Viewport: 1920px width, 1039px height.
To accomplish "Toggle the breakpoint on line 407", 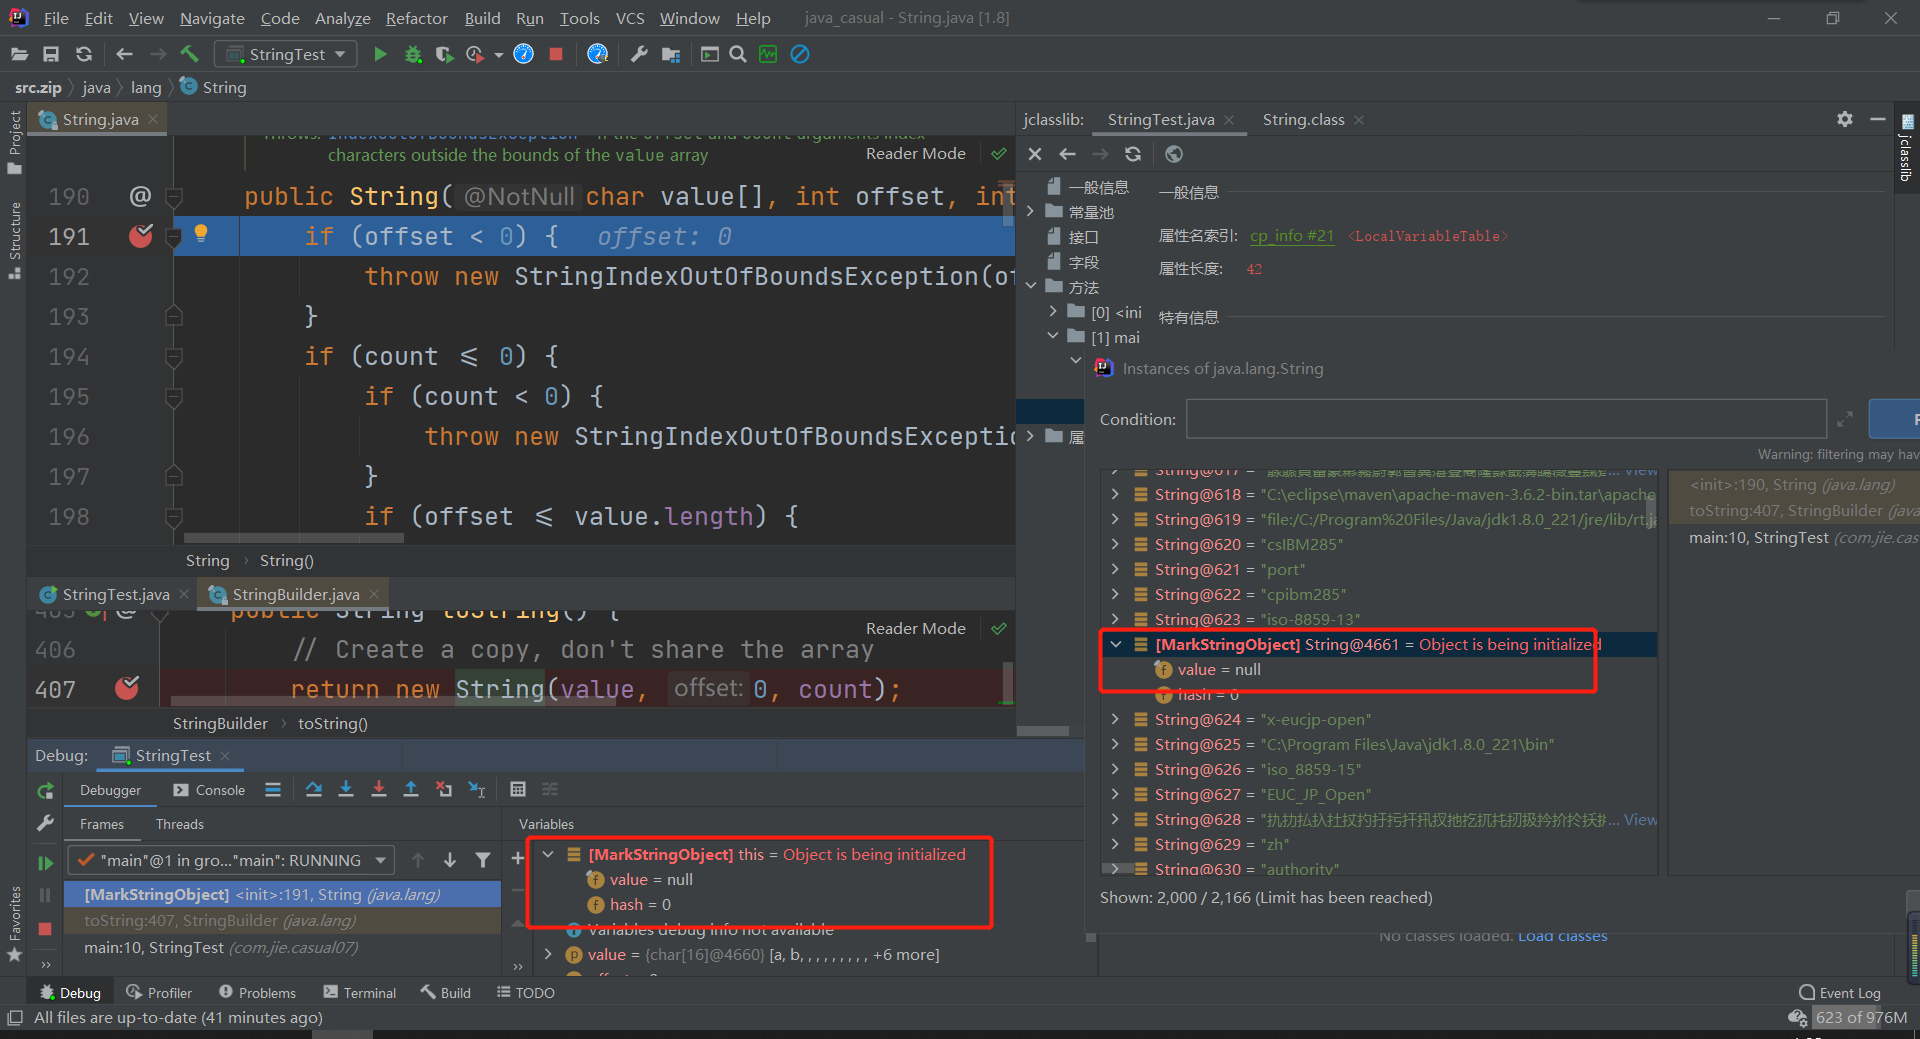I will [127, 688].
